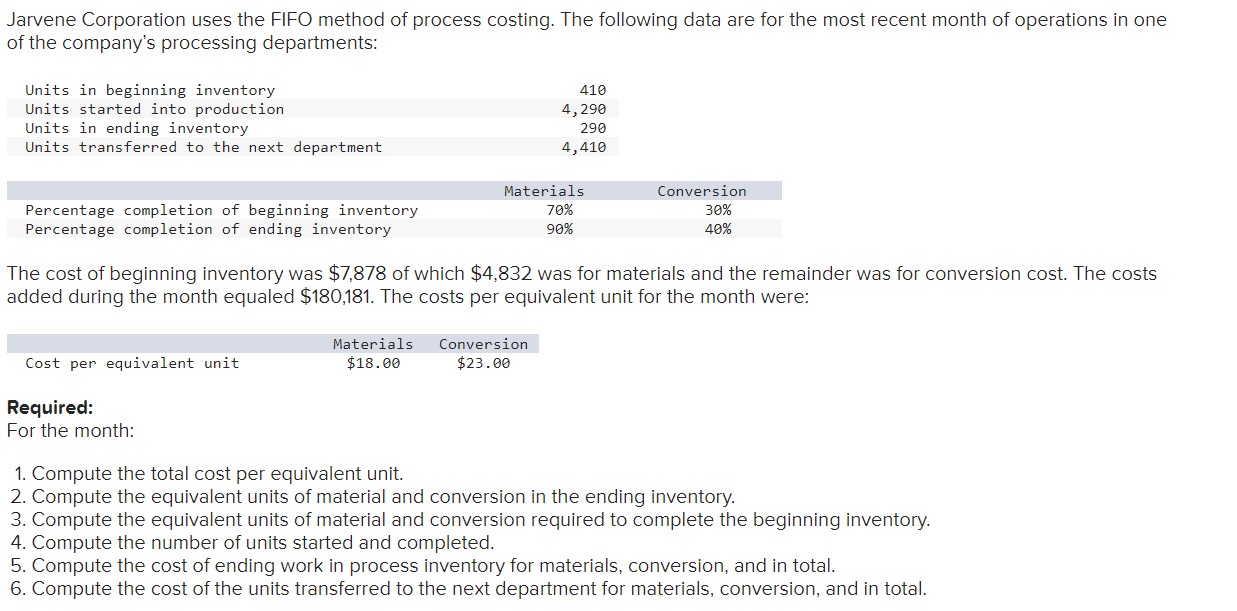The width and height of the screenshot is (1237, 611).
Task: Click "Percentage completion of ending inventory" label
Action: [x=208, y=229]
